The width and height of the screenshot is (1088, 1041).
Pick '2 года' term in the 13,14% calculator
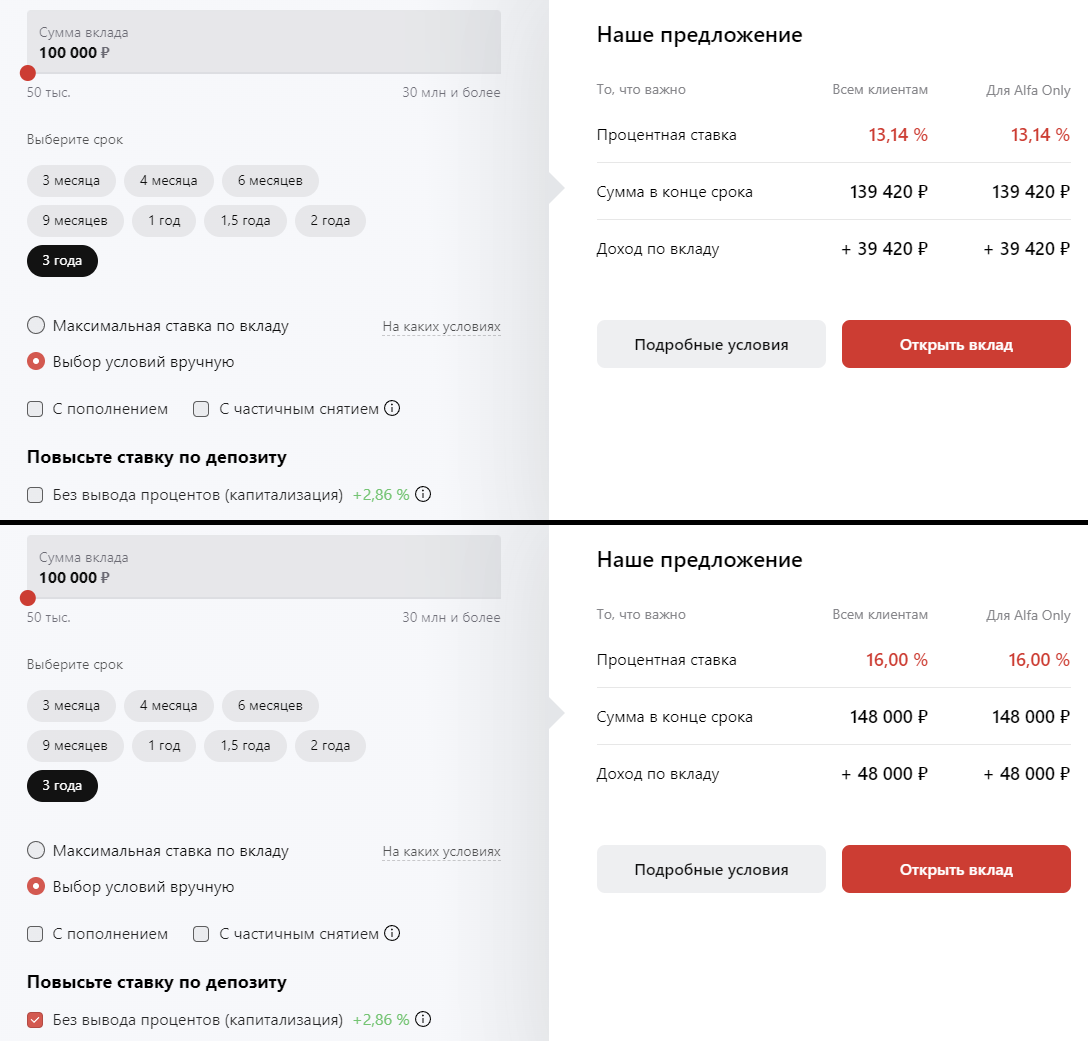pos(330,221)
